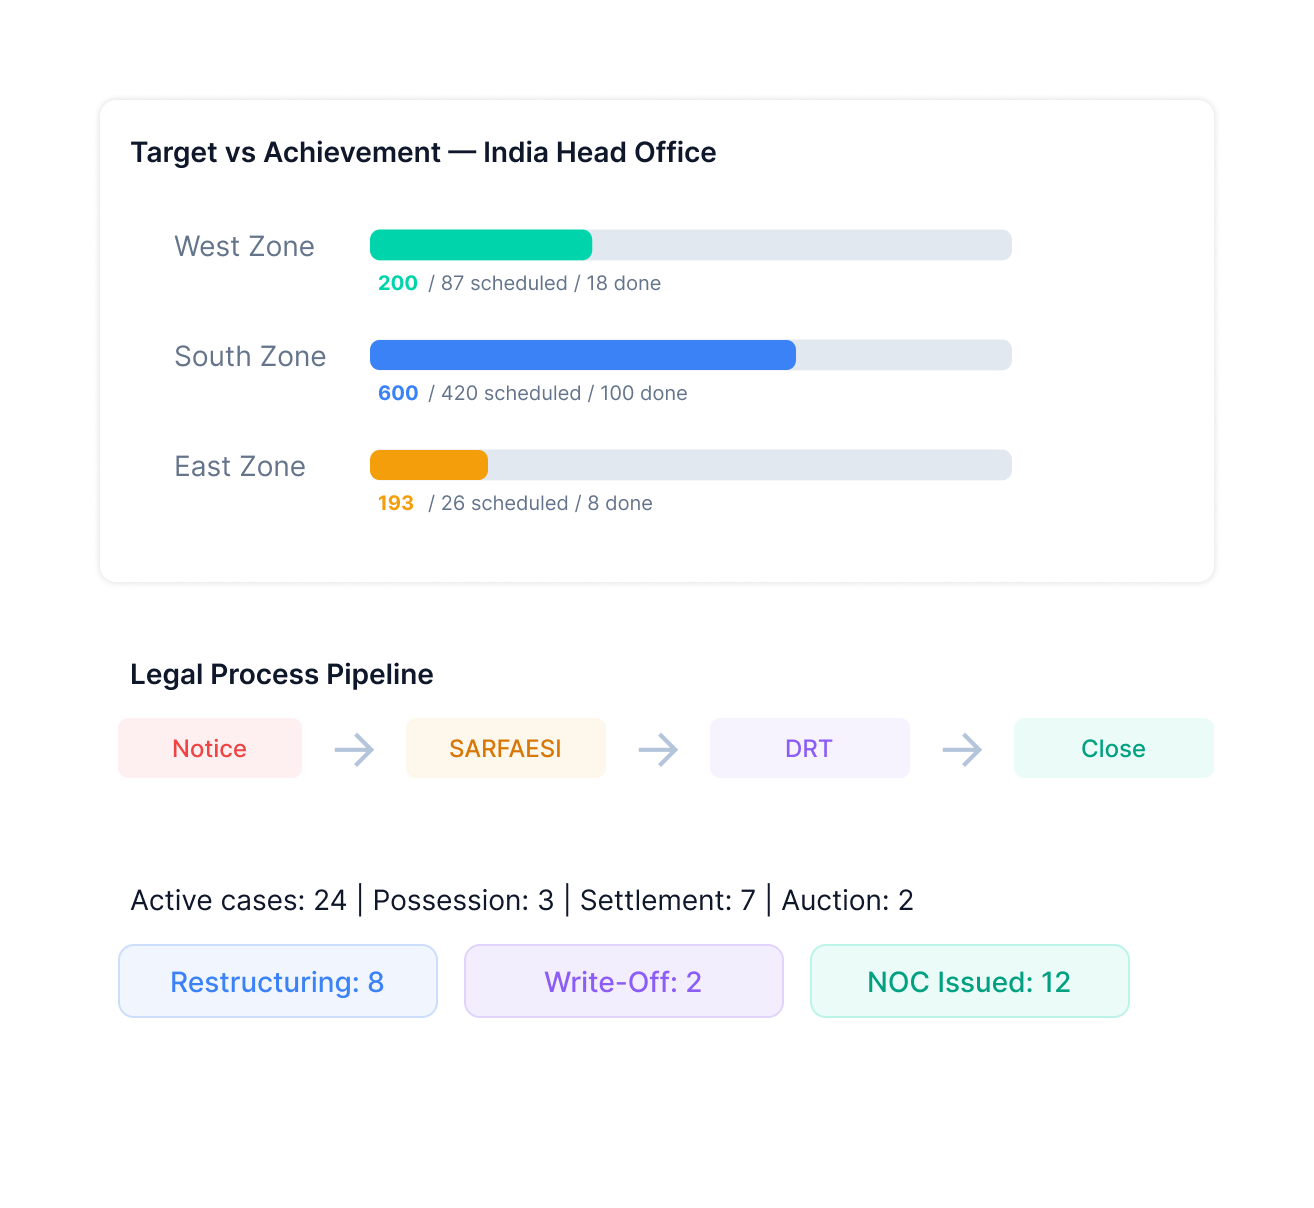Select the SARFAESI pipeline stage
This screenshot has height=1208, width=1314.
tap(506, 748)
